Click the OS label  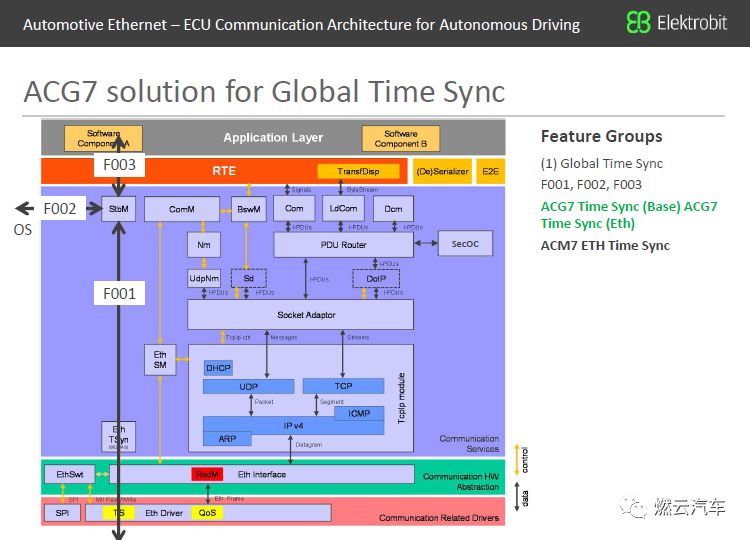pyautogui.click(x=22, y=230)
